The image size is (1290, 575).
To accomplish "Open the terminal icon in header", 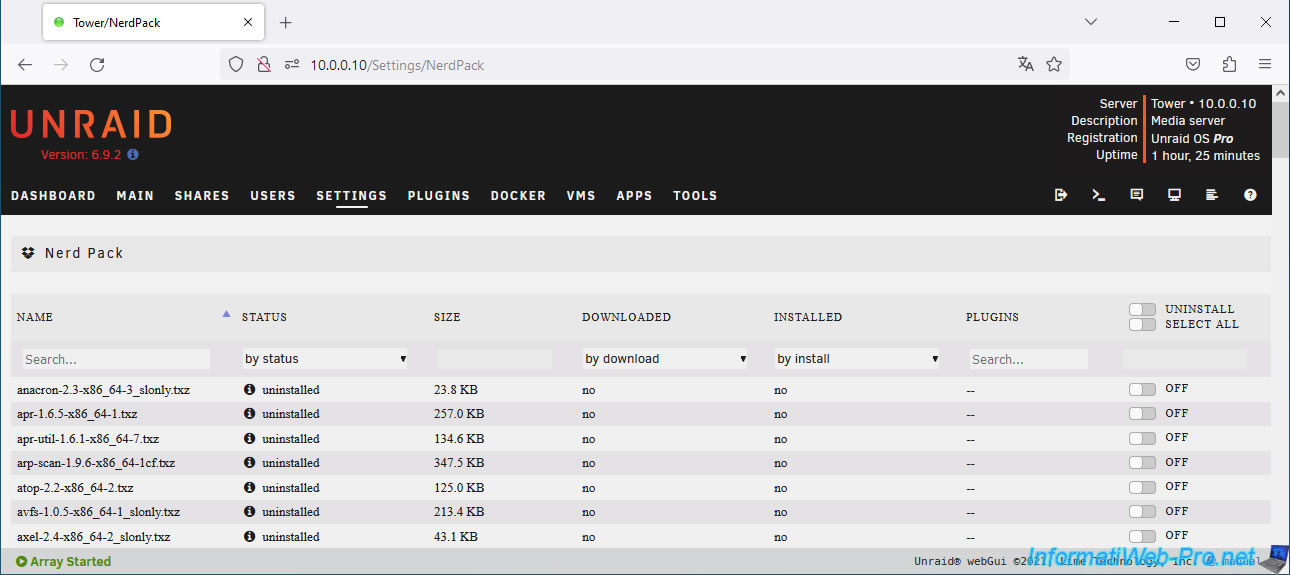I will [1099, 195].
